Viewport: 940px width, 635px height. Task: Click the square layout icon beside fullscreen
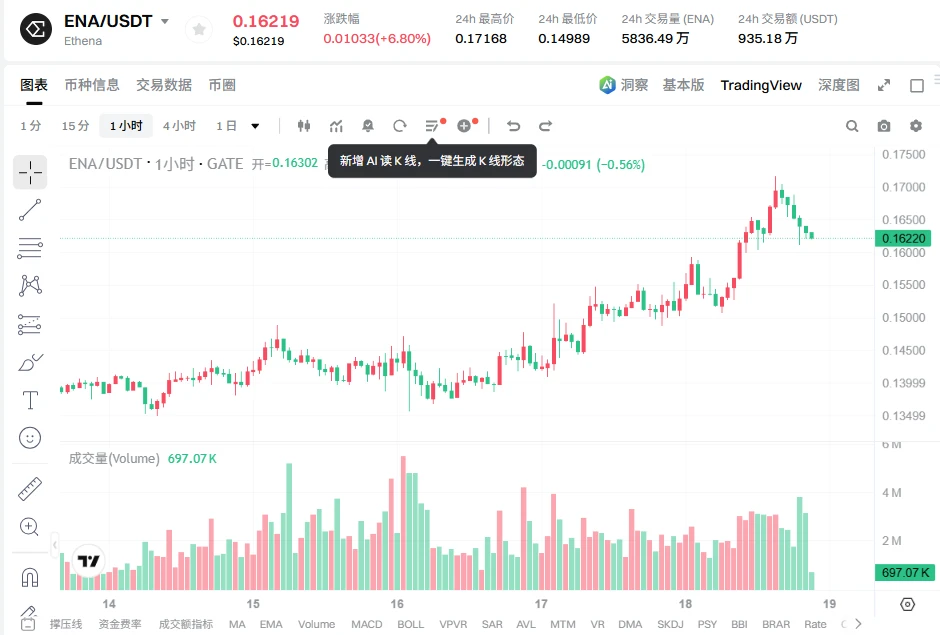917,86
